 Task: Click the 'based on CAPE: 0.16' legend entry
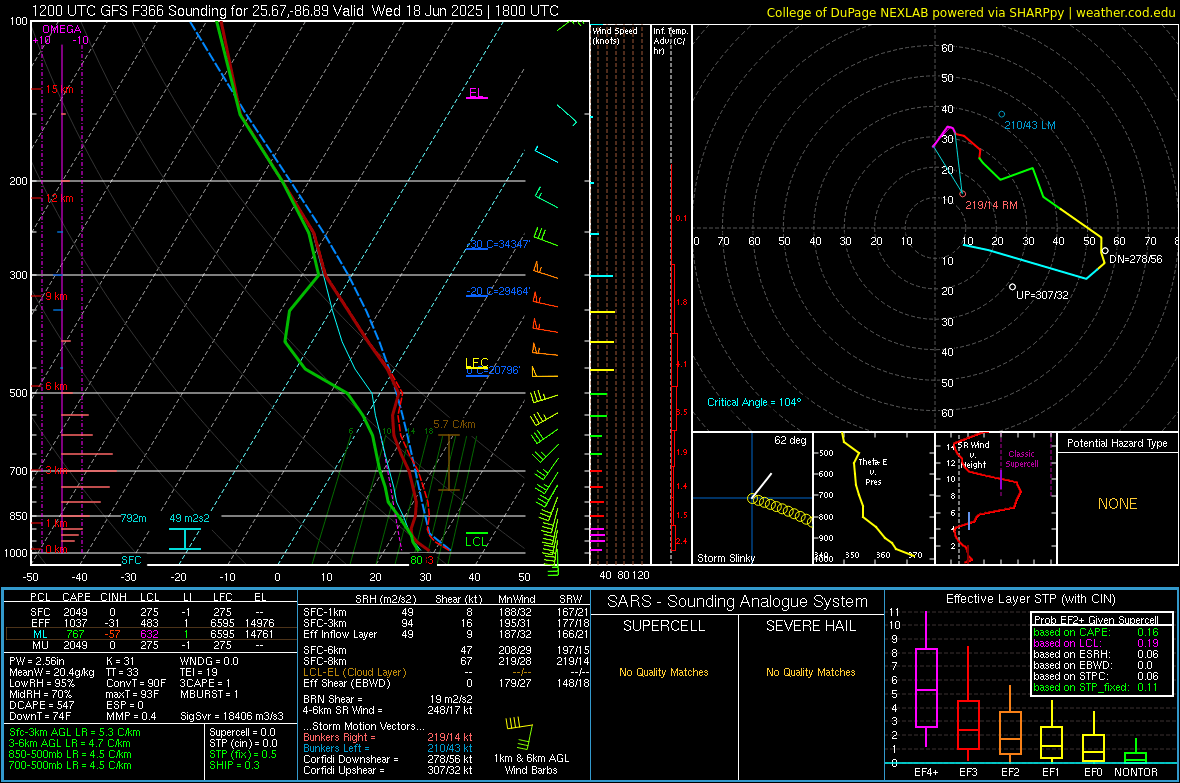(x=1096, y=632)
